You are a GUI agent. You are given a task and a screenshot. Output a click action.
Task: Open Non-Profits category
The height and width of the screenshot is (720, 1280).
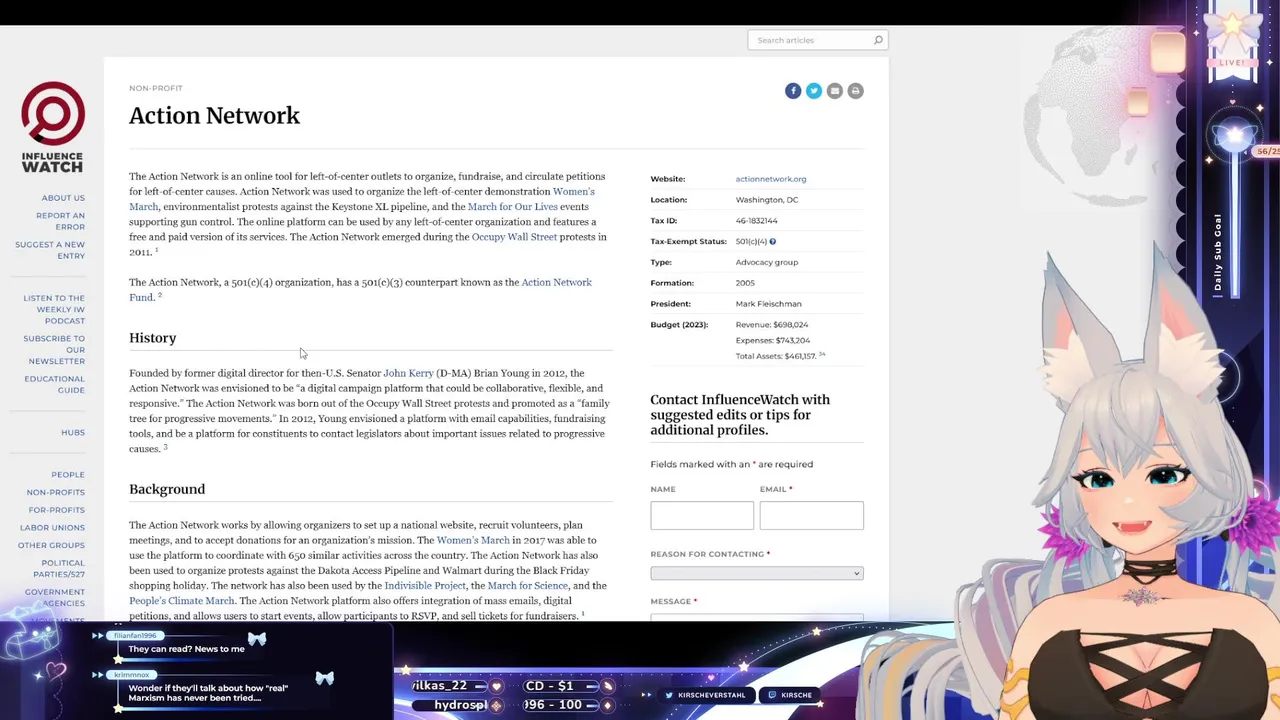pos(56,492)
